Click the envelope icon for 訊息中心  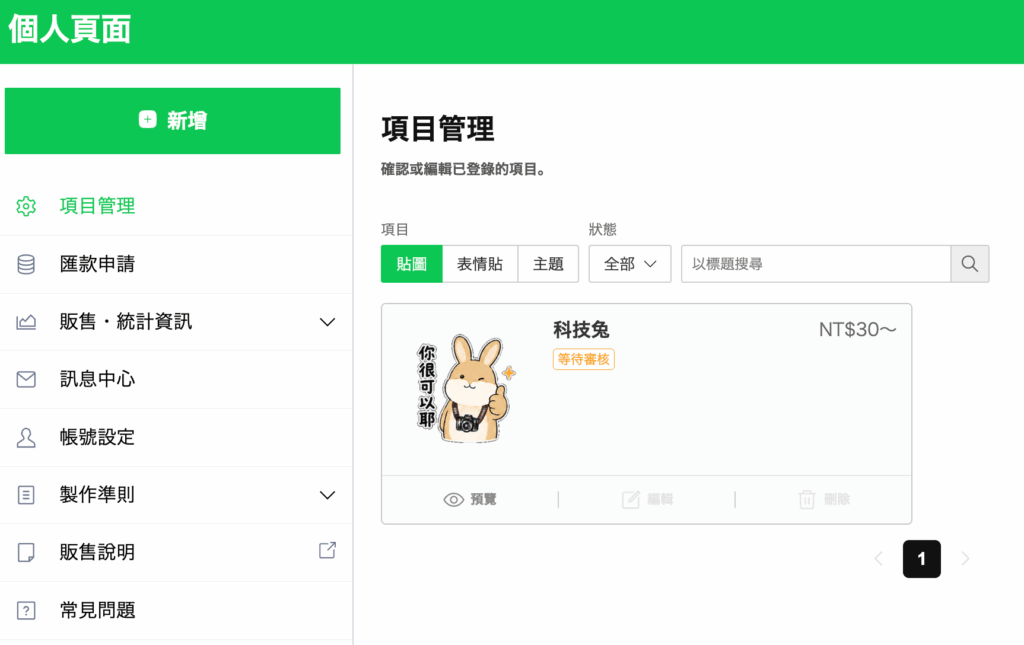tap(26, 379)
